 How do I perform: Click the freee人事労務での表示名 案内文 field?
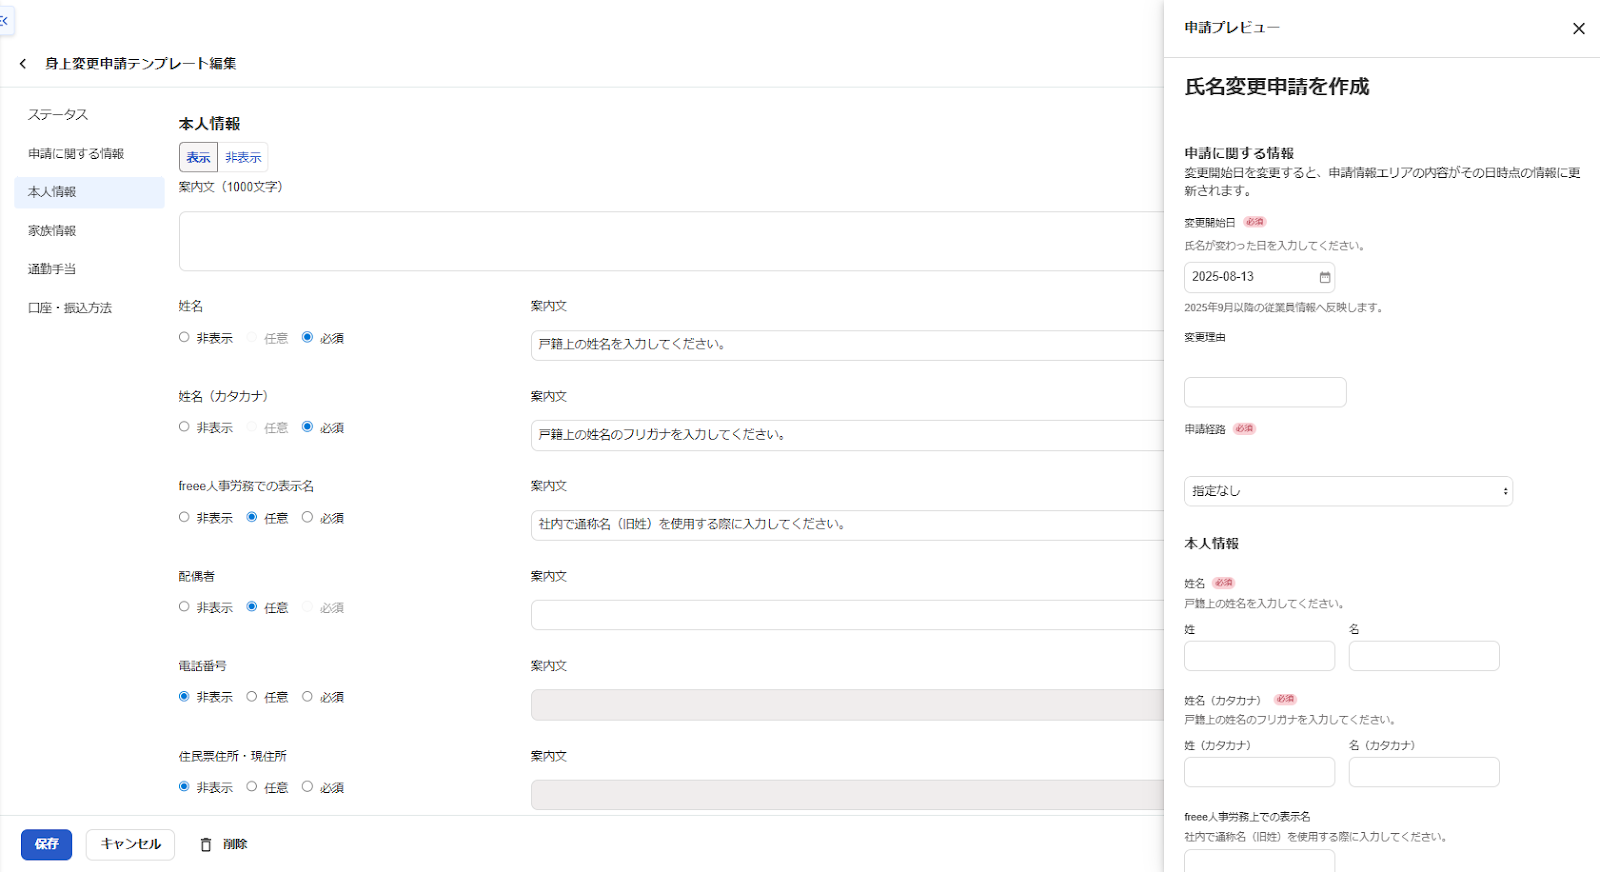[x=847, y=525]
